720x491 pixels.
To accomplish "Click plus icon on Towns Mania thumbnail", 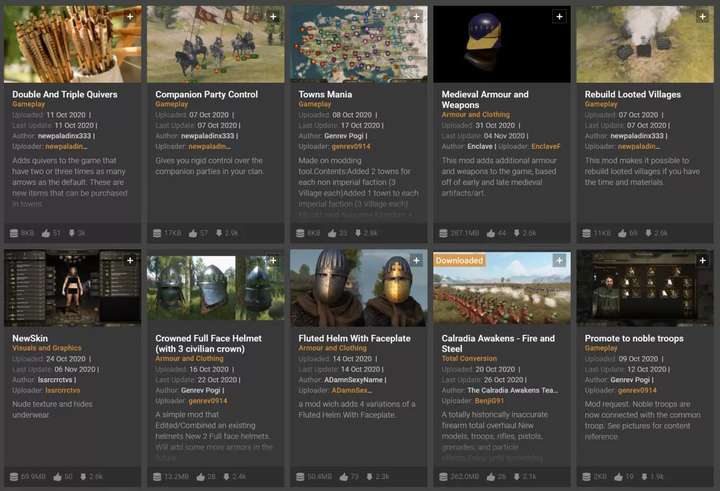I will tap(416, 17).
